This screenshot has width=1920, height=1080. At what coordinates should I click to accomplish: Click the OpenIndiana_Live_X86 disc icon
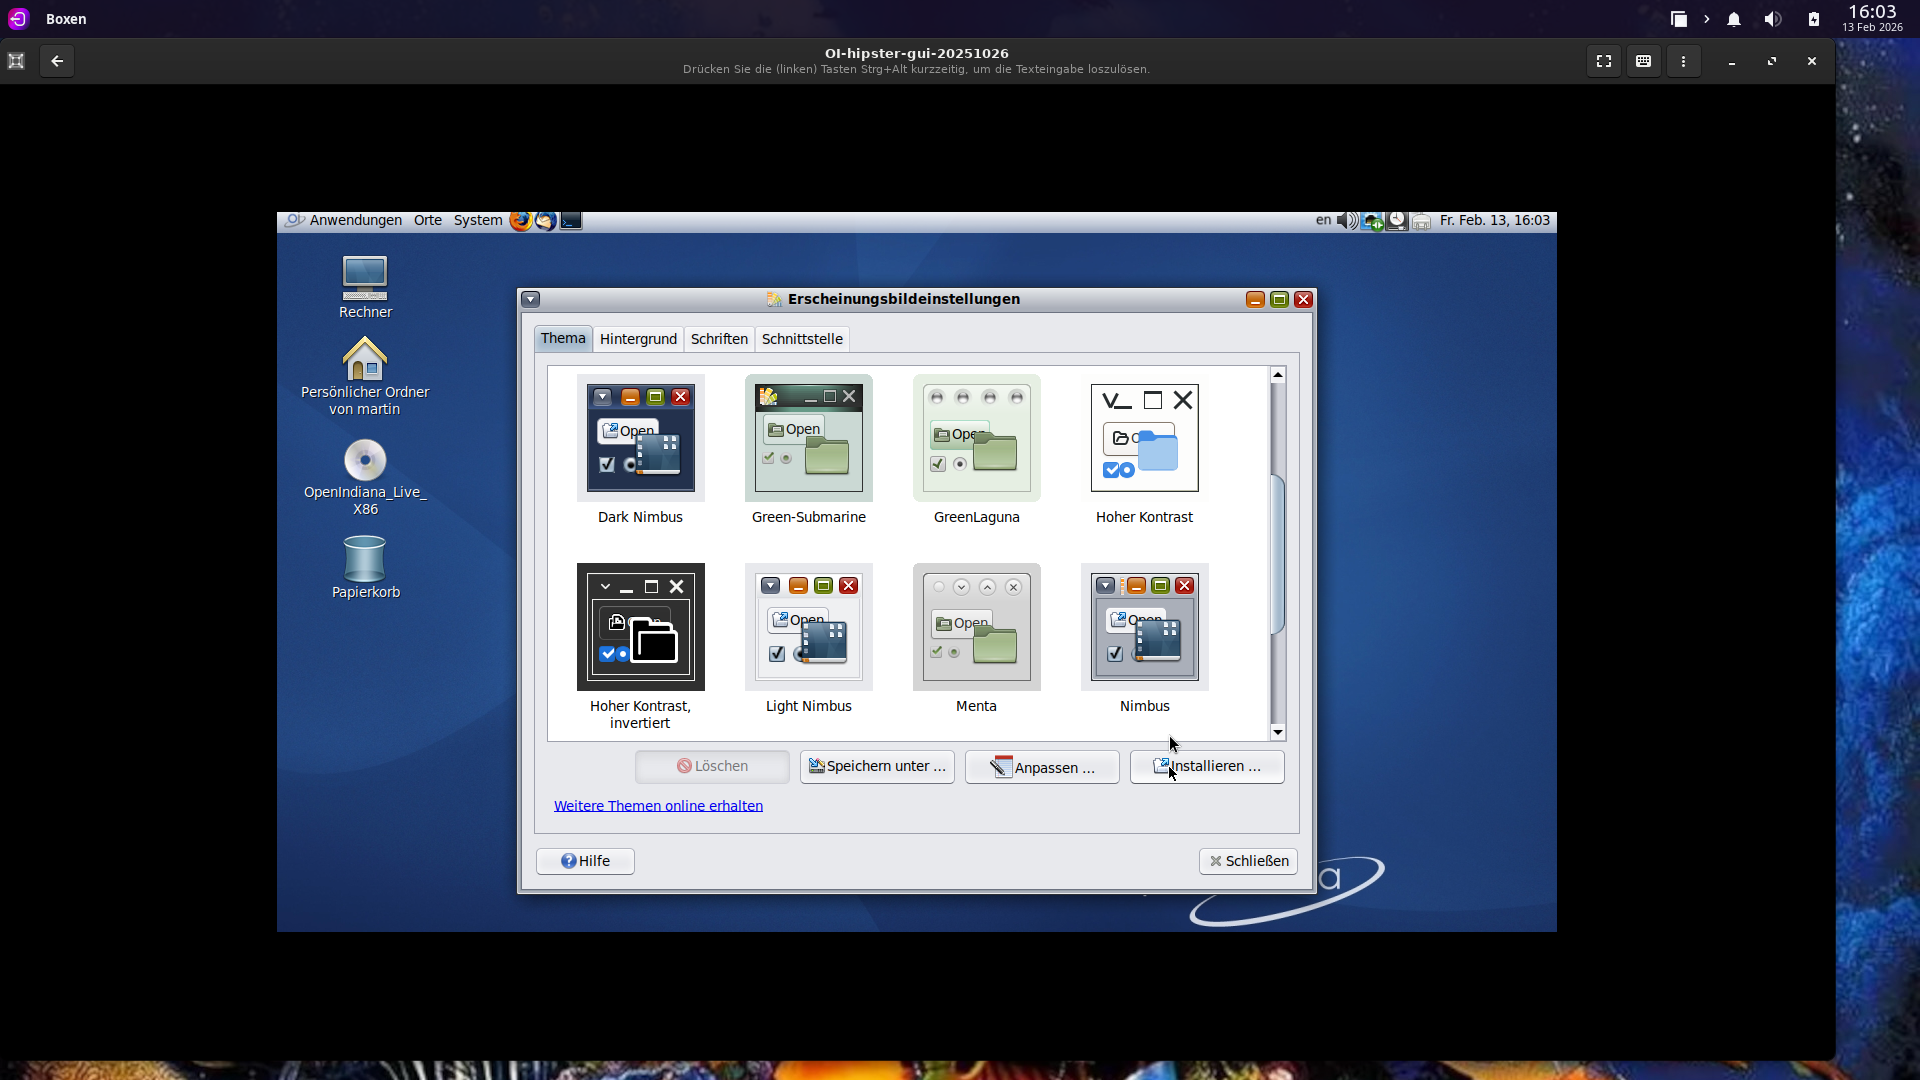pos(365,461)
